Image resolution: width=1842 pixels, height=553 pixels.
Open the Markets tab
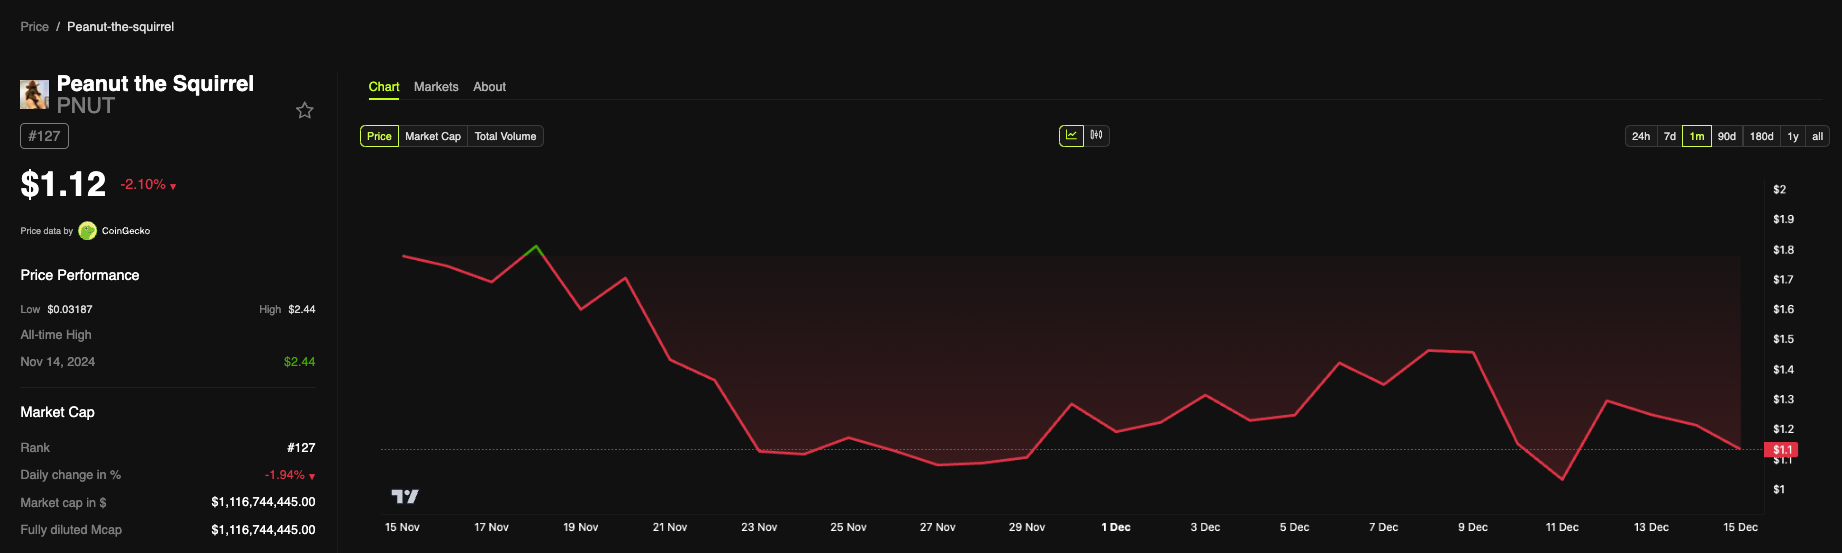pyautogui.click(x=436, y=87)
